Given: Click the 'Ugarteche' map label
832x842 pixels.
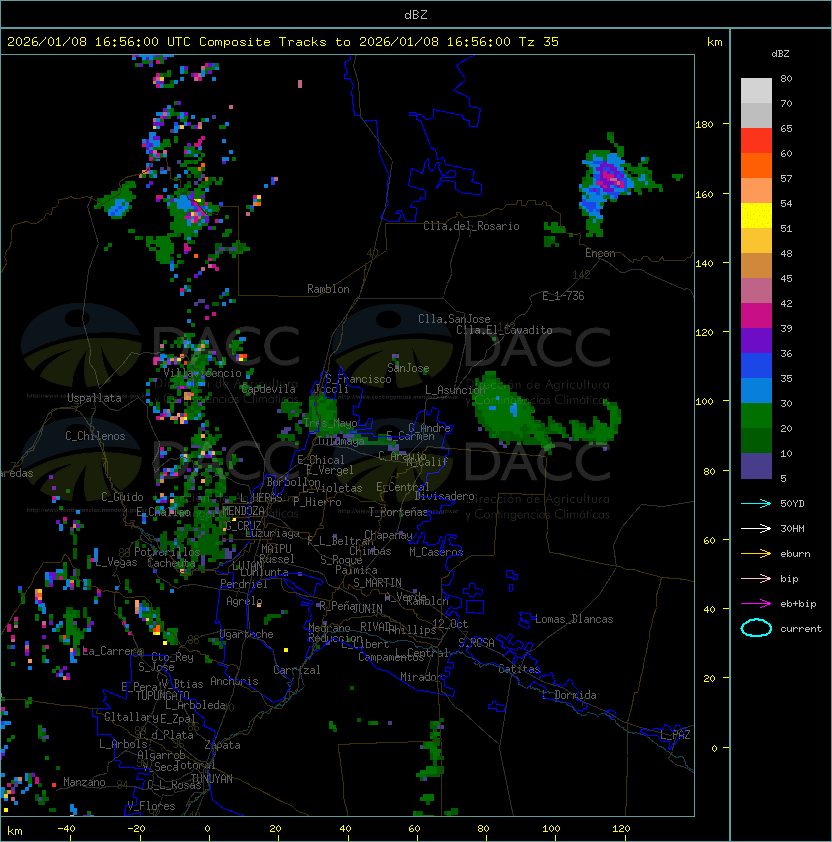Looking at the screenshot, I should (x=247, y=634).
